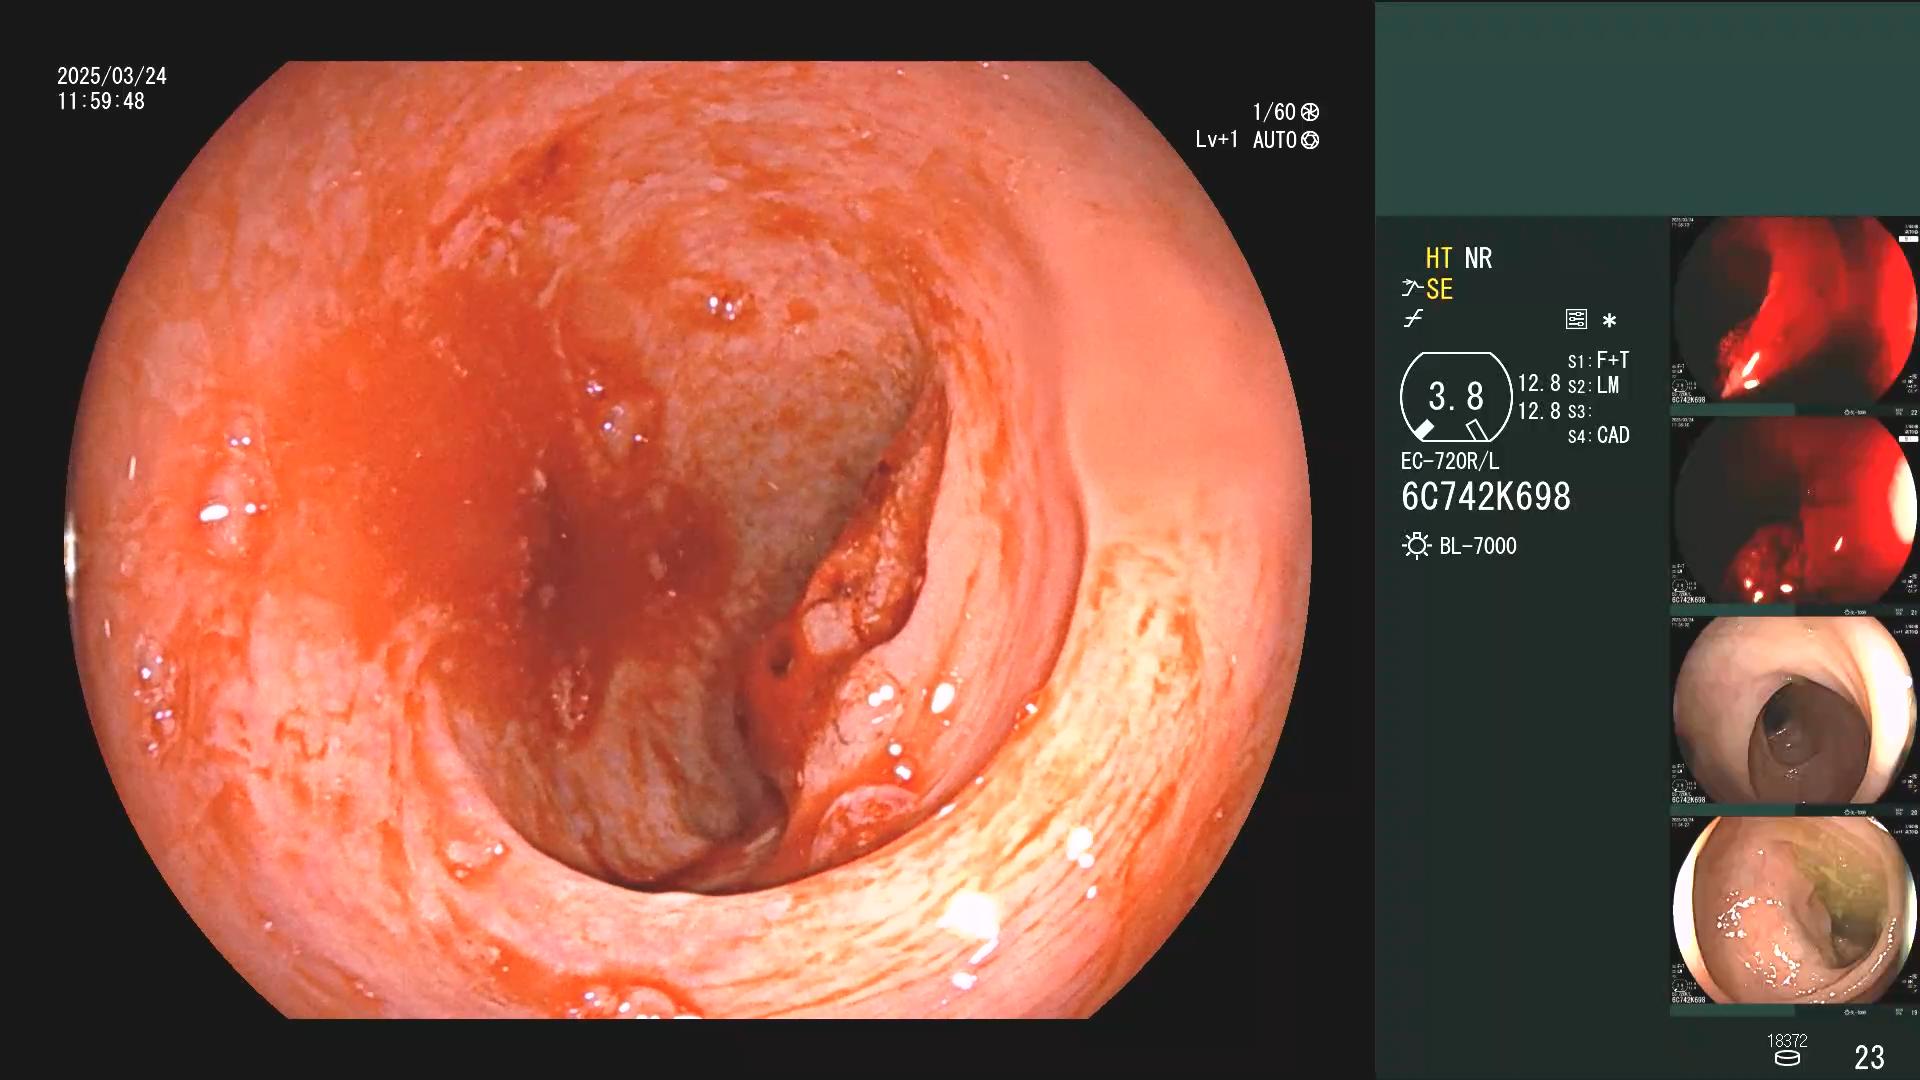Select the HT indicator

click(x=1438, y=258)
